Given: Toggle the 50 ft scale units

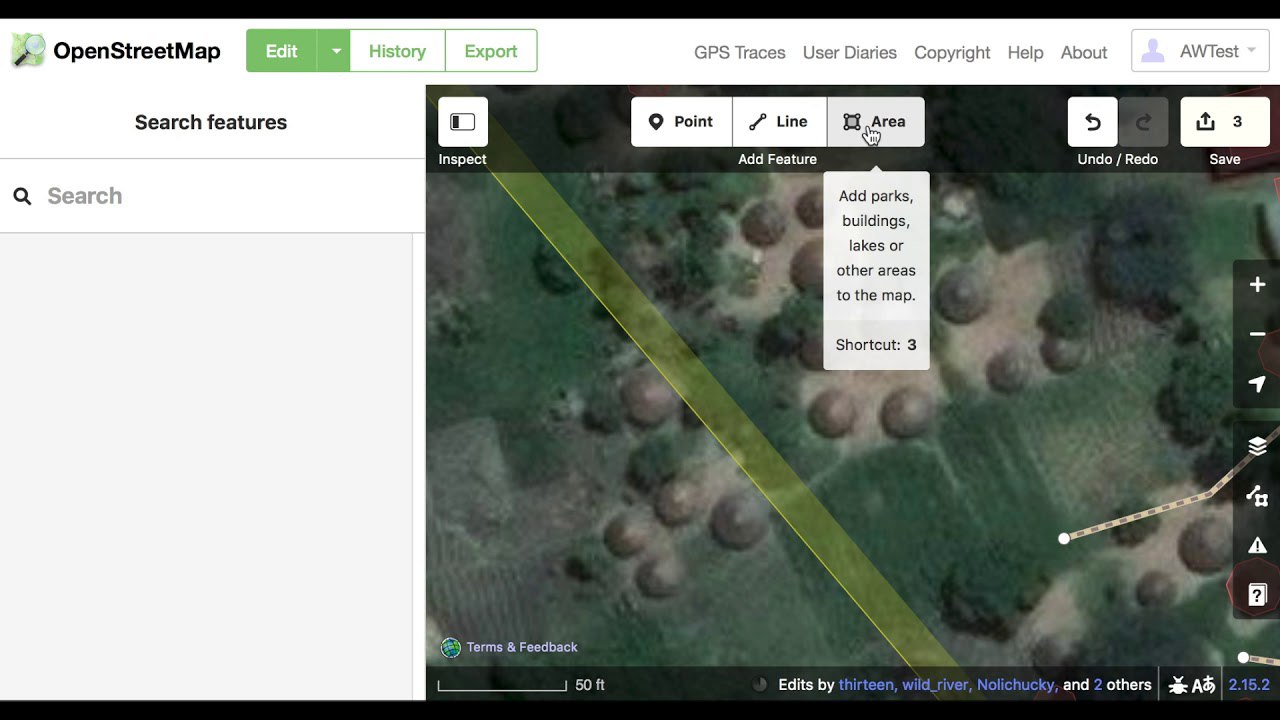Looking at the screenshot, I should (x=521, y=685).
